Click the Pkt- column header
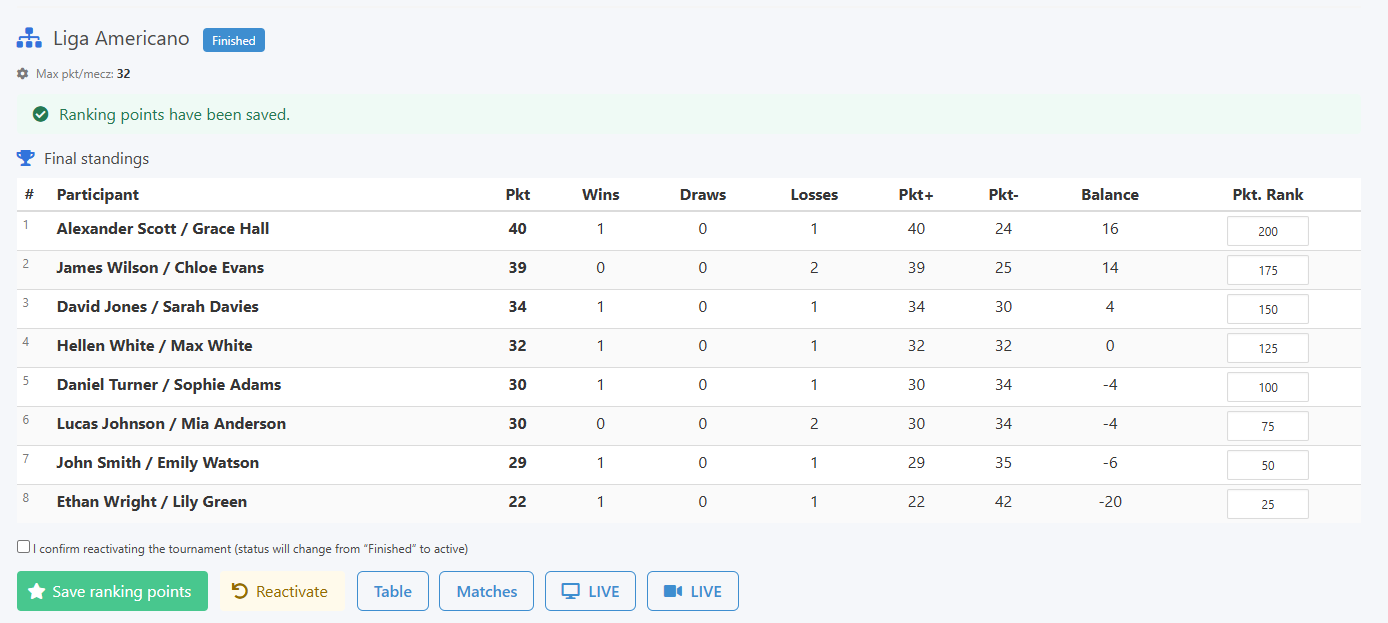This screenshot has width=1388, height=623. 1004,195
